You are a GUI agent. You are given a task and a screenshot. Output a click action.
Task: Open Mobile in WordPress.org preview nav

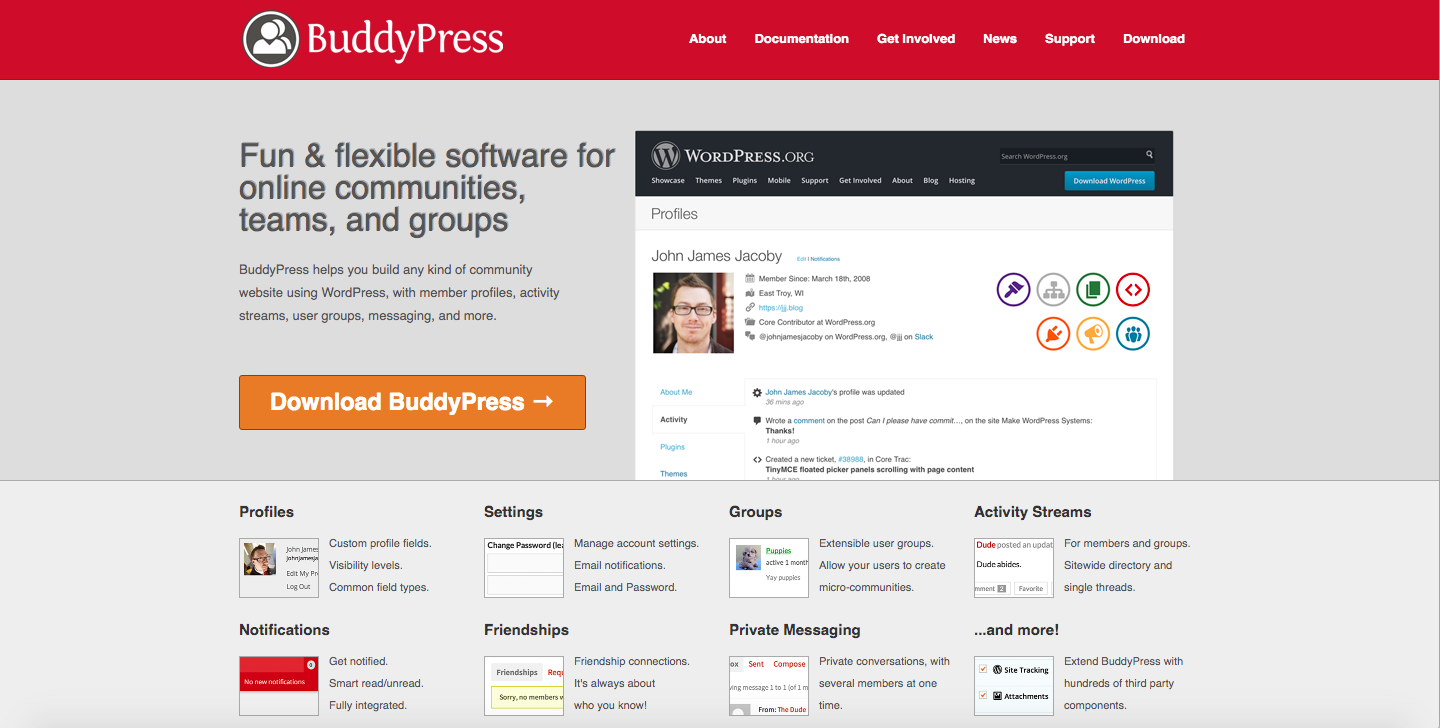click(779, 181)
